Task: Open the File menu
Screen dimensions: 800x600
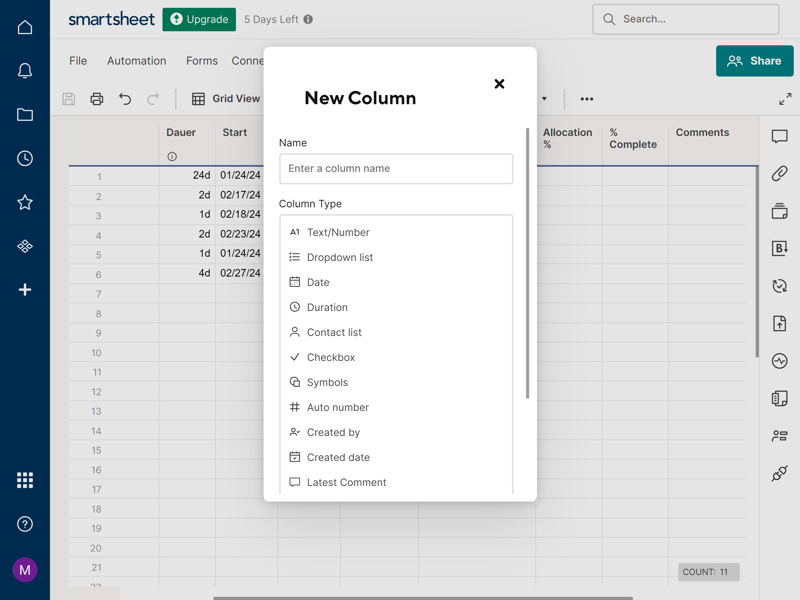Action: point(78,61)
